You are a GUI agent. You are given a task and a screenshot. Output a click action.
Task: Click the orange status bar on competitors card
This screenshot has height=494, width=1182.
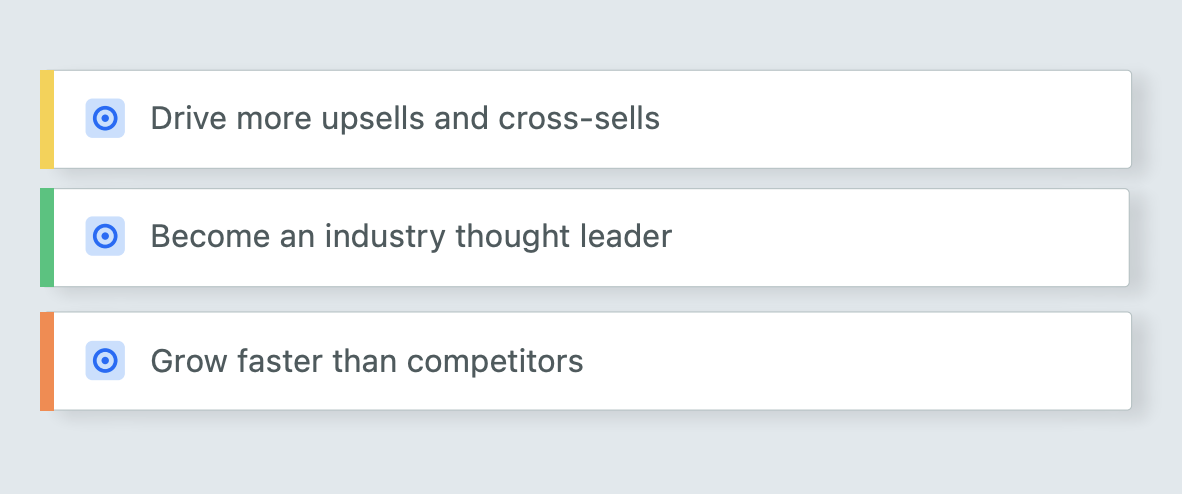click(x=47, y=361)
